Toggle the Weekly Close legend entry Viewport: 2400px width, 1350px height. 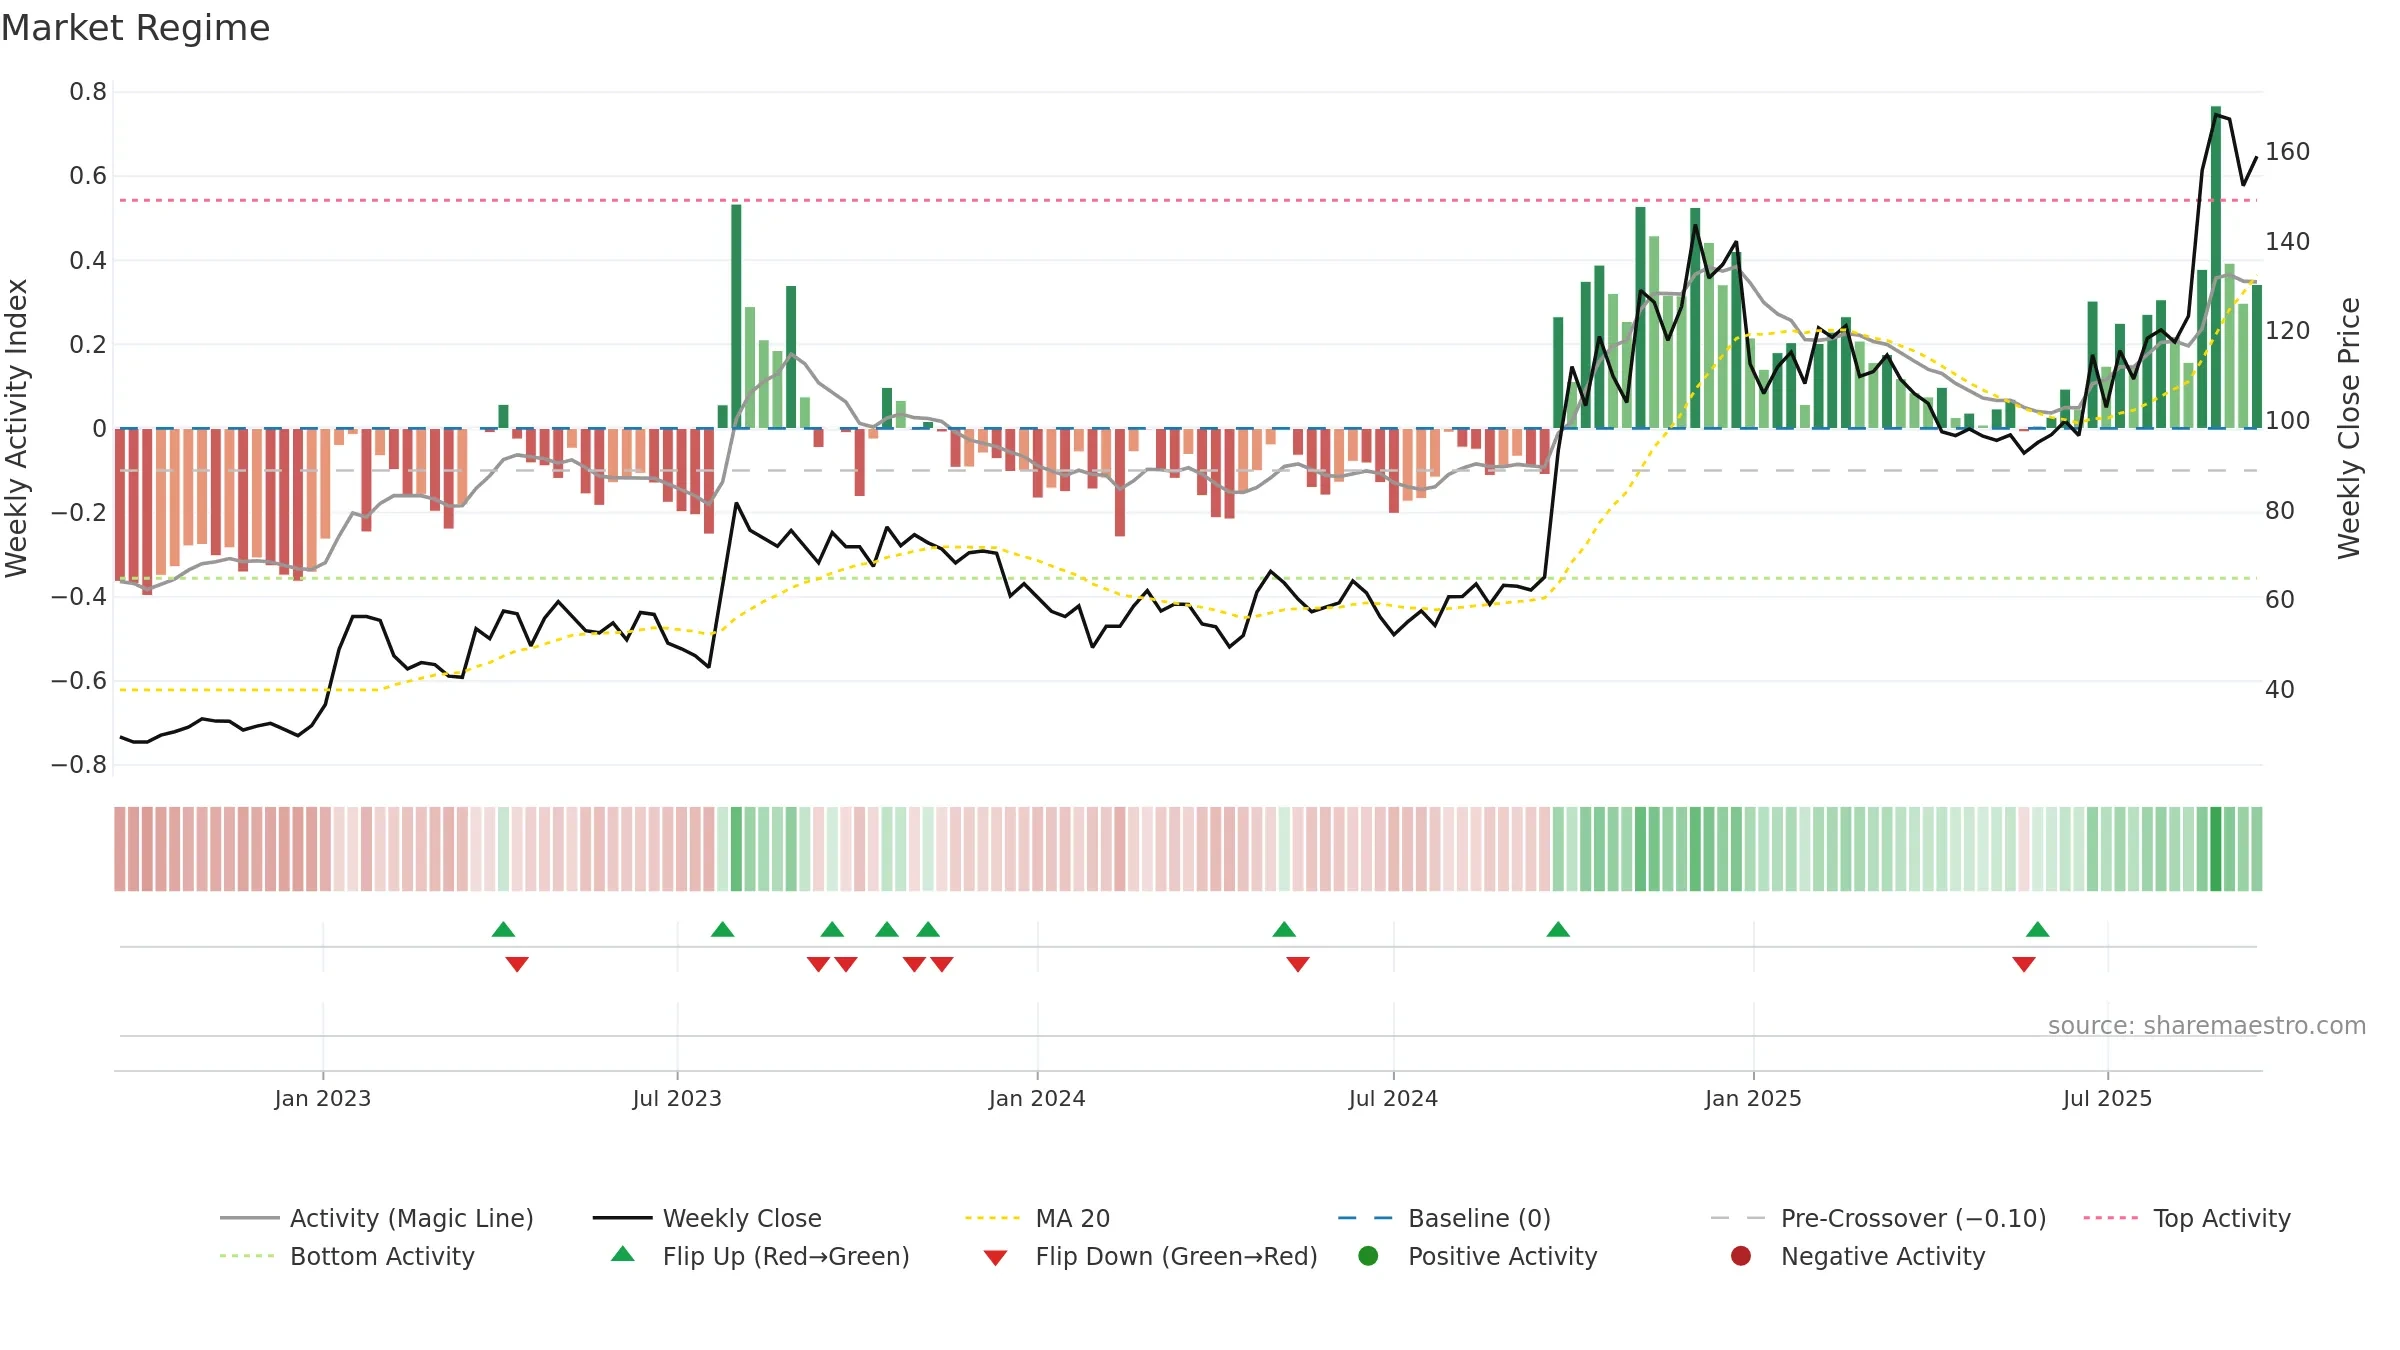(x=707, y=1218)
